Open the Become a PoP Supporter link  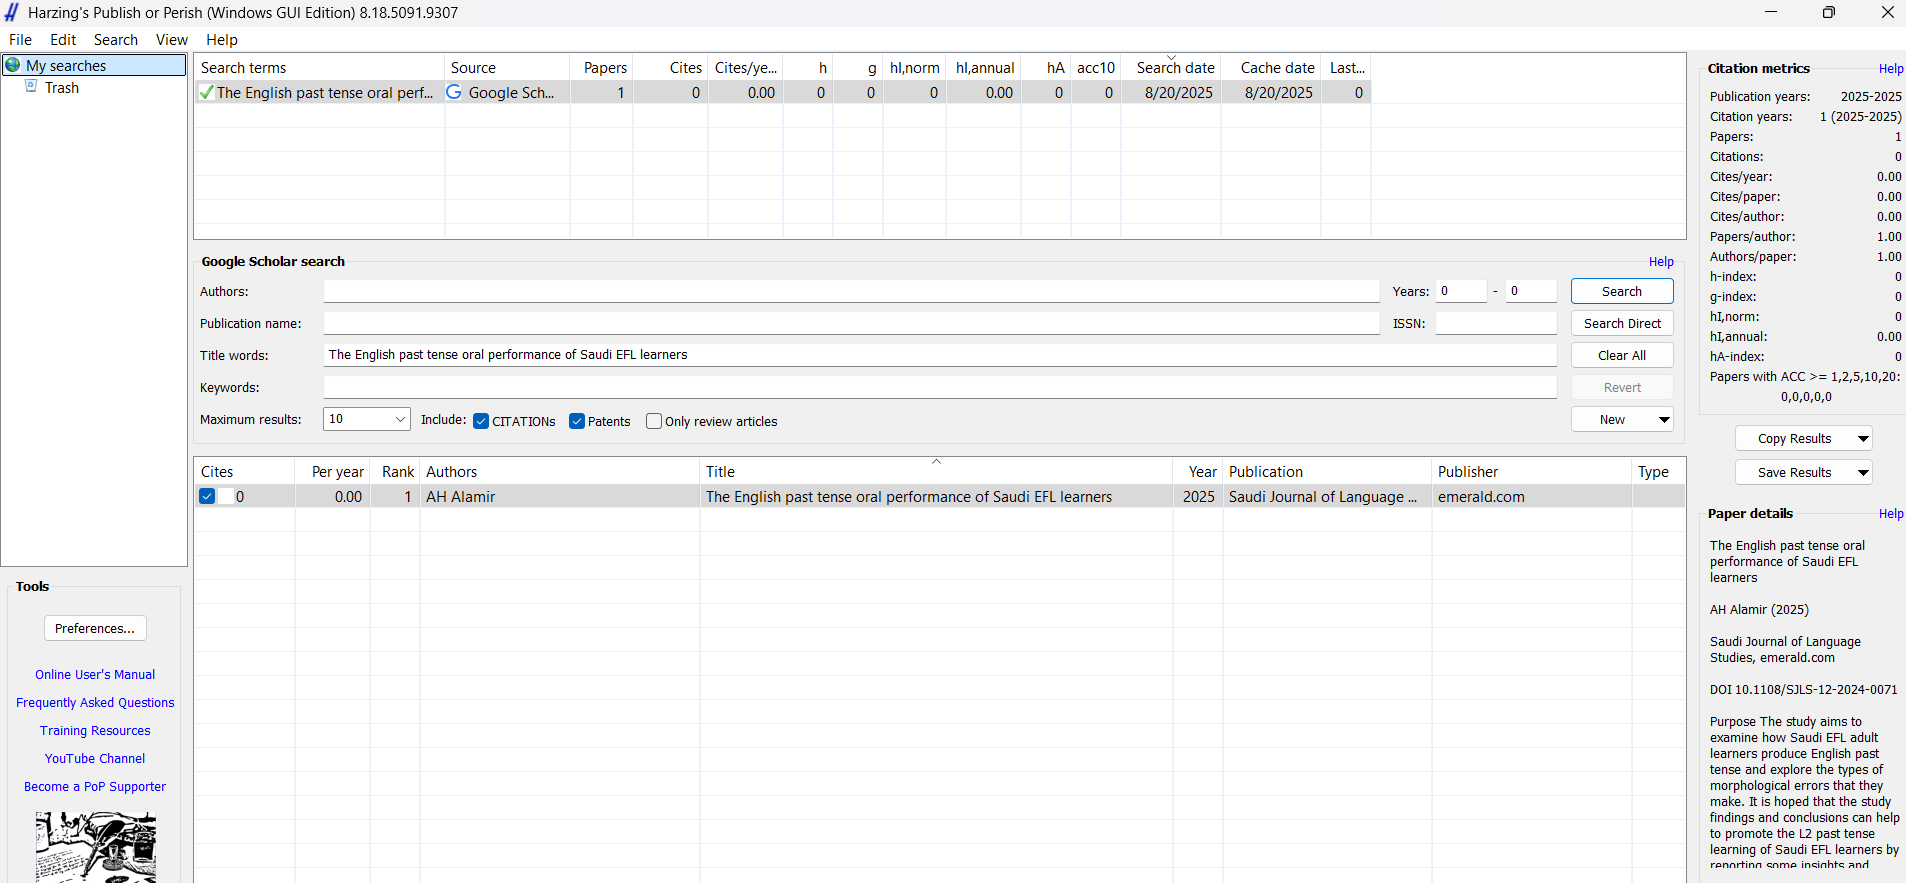click(95, 787)
